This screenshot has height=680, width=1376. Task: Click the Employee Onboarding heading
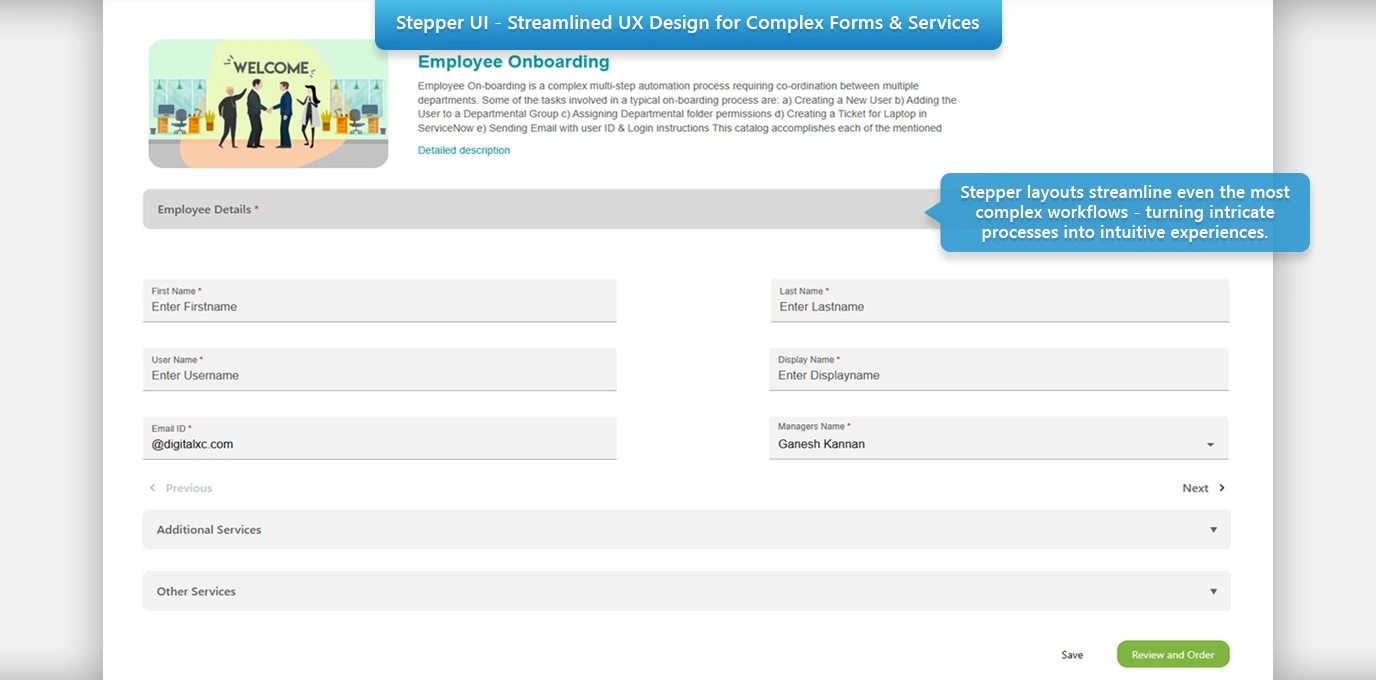click(513, 62)
